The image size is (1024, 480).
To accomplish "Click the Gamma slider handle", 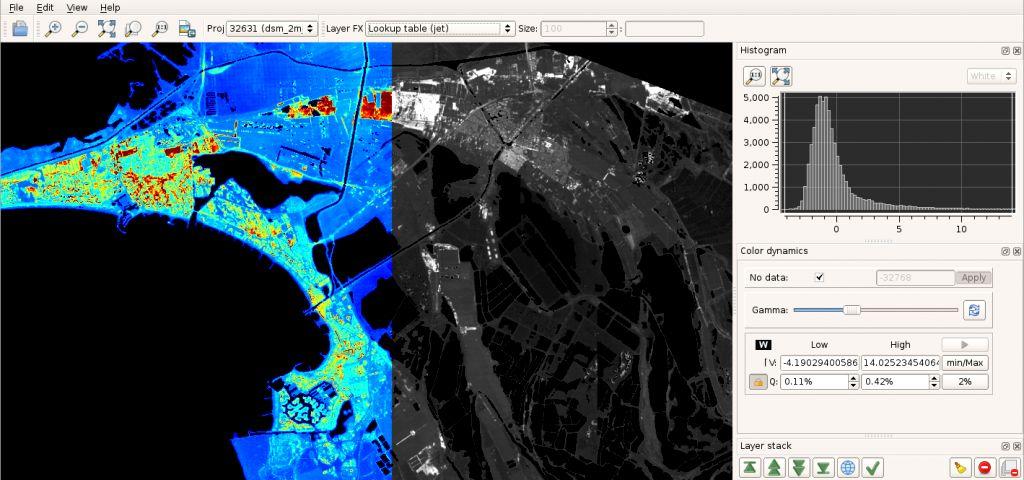I will click(852, 310).
